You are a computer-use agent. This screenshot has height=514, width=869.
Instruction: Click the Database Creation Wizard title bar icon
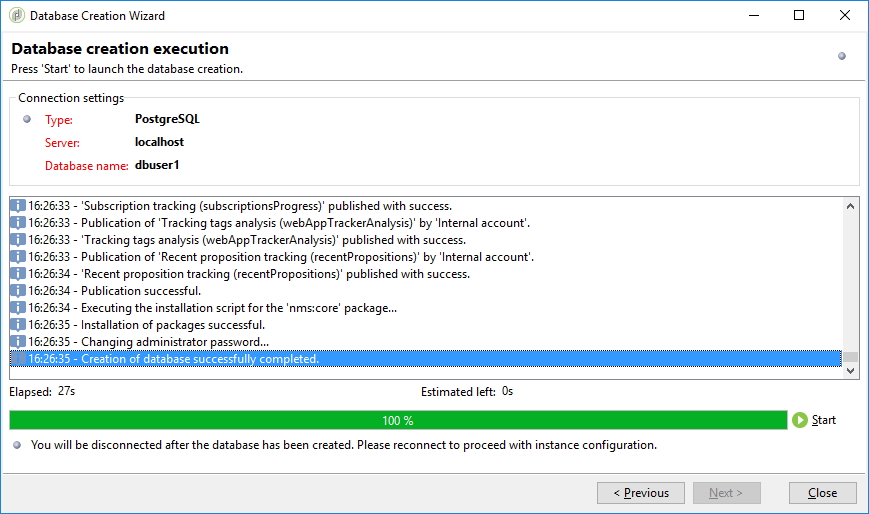pos(16,16)
